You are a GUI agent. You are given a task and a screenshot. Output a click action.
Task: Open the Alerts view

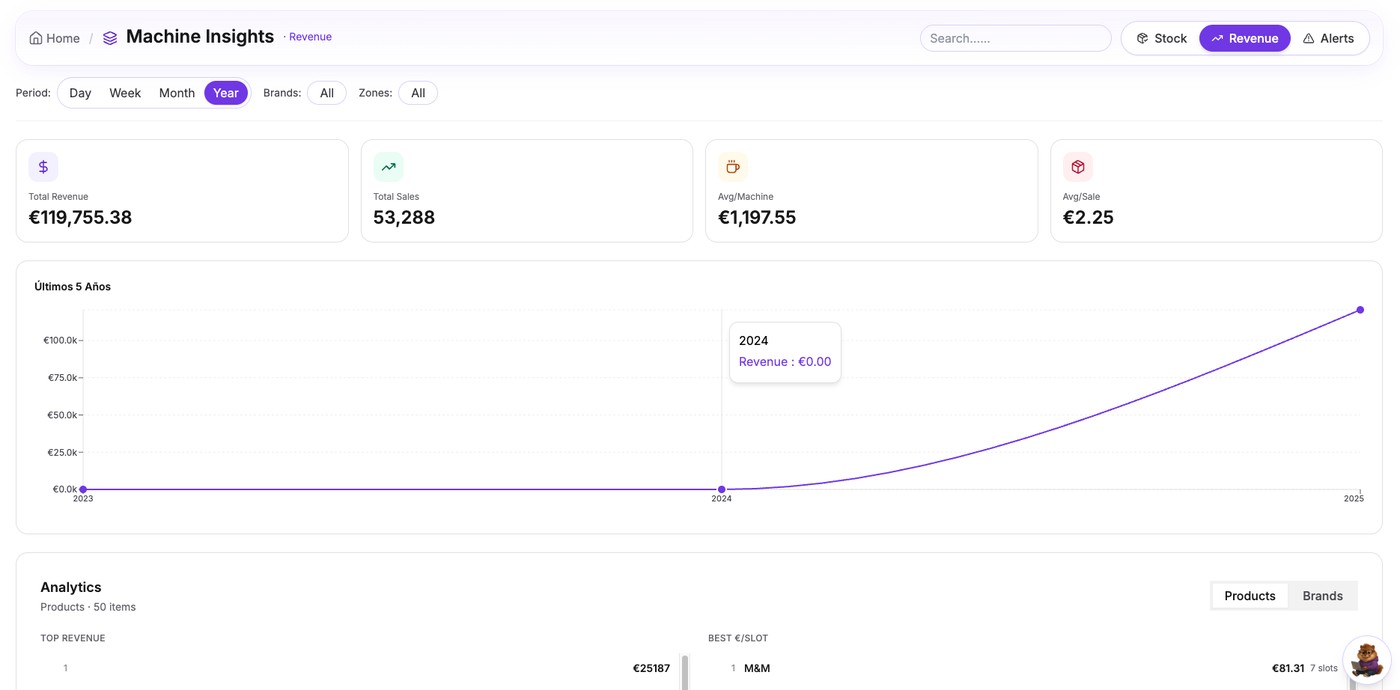pyautogui.click(x=1330, y=37)
